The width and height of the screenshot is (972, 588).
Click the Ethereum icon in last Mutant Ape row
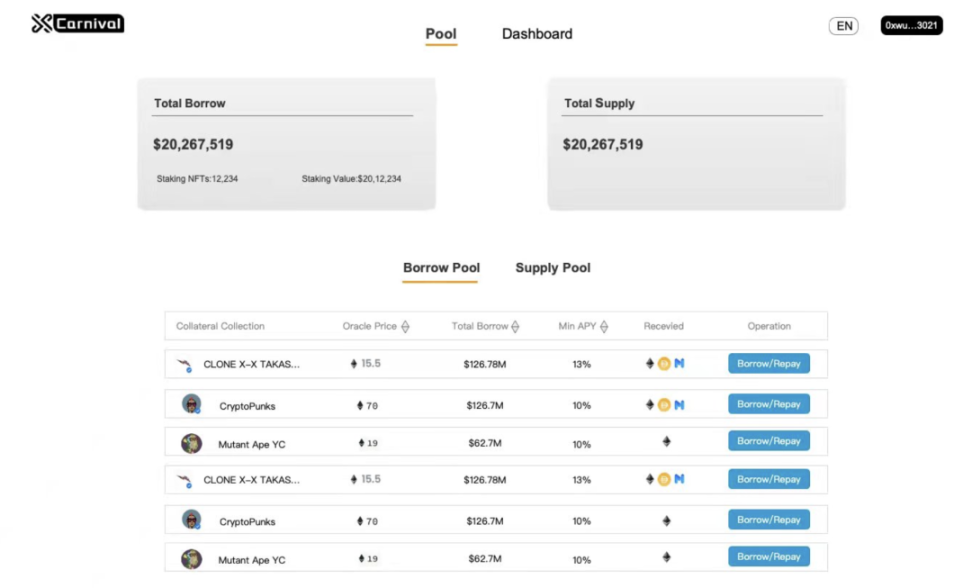666,558
